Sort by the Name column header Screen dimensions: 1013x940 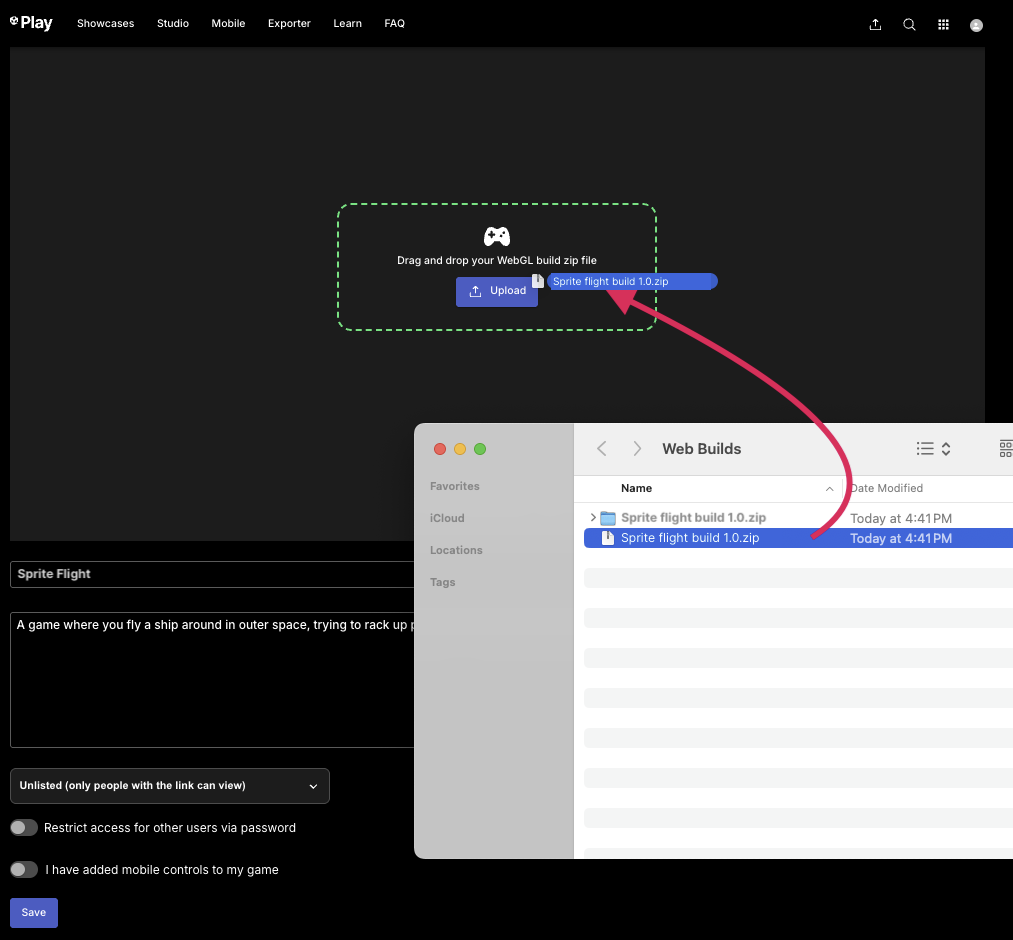pos(636,488)
